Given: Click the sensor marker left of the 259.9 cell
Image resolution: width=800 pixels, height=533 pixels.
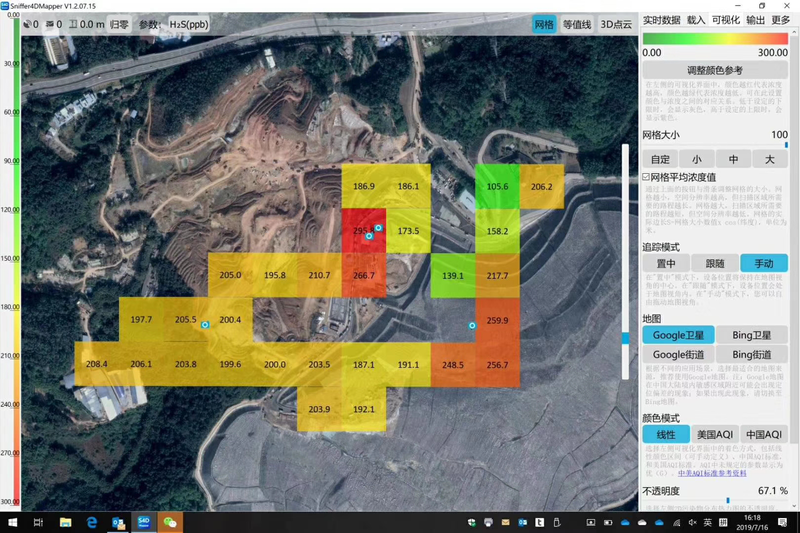Looking at the screenshot, I should coord(472,325).
